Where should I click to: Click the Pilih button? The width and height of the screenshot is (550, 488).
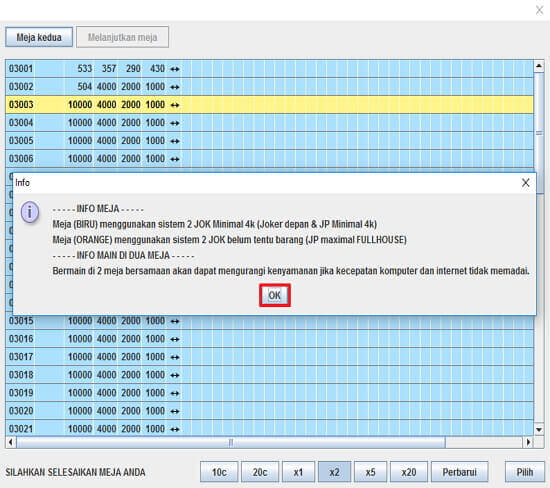[525, 472]
